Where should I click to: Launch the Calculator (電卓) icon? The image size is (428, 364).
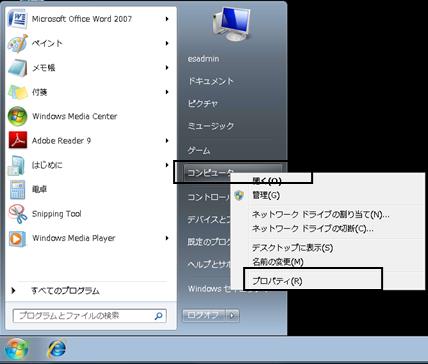(x=17, y=189)
